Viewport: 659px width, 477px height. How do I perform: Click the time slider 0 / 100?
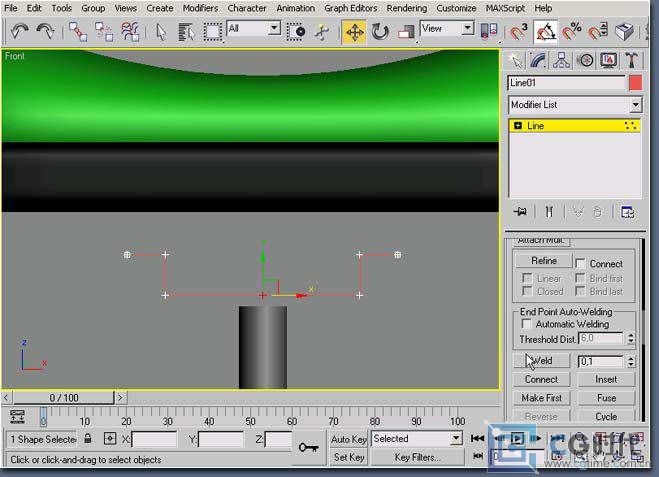(x=63, y=397)
